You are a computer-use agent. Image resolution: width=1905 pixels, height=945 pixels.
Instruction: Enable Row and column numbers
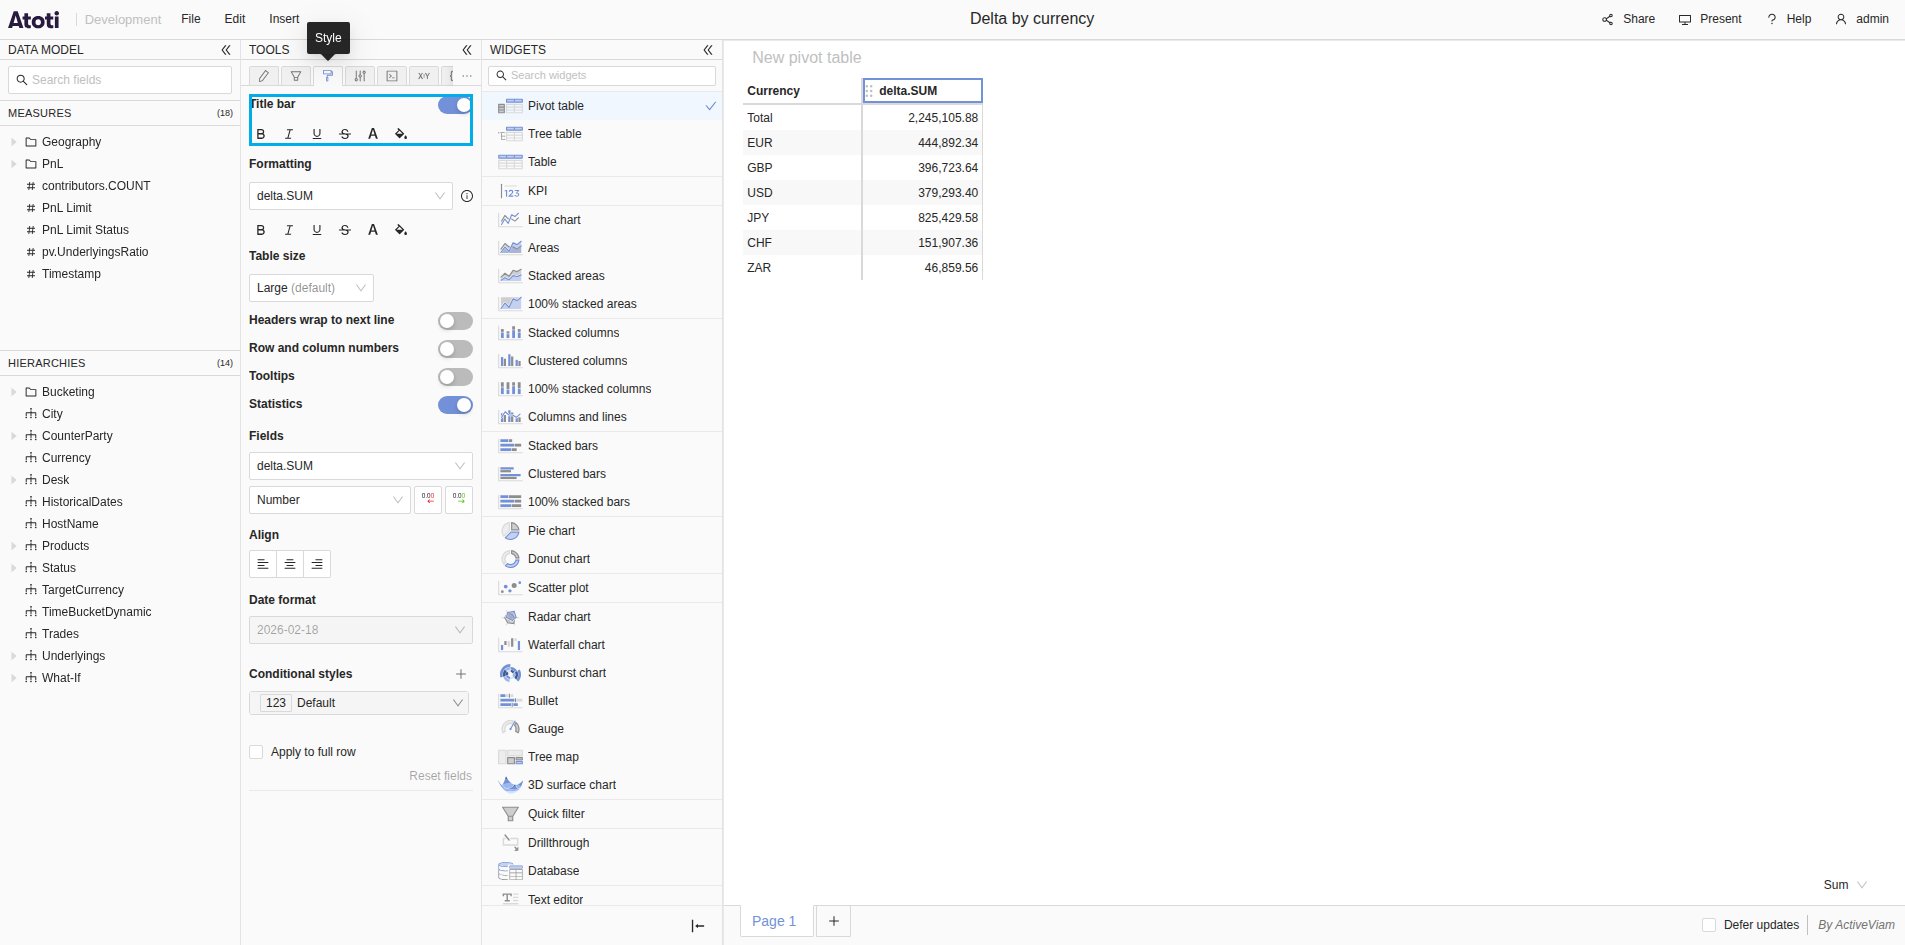pos(455,349)
